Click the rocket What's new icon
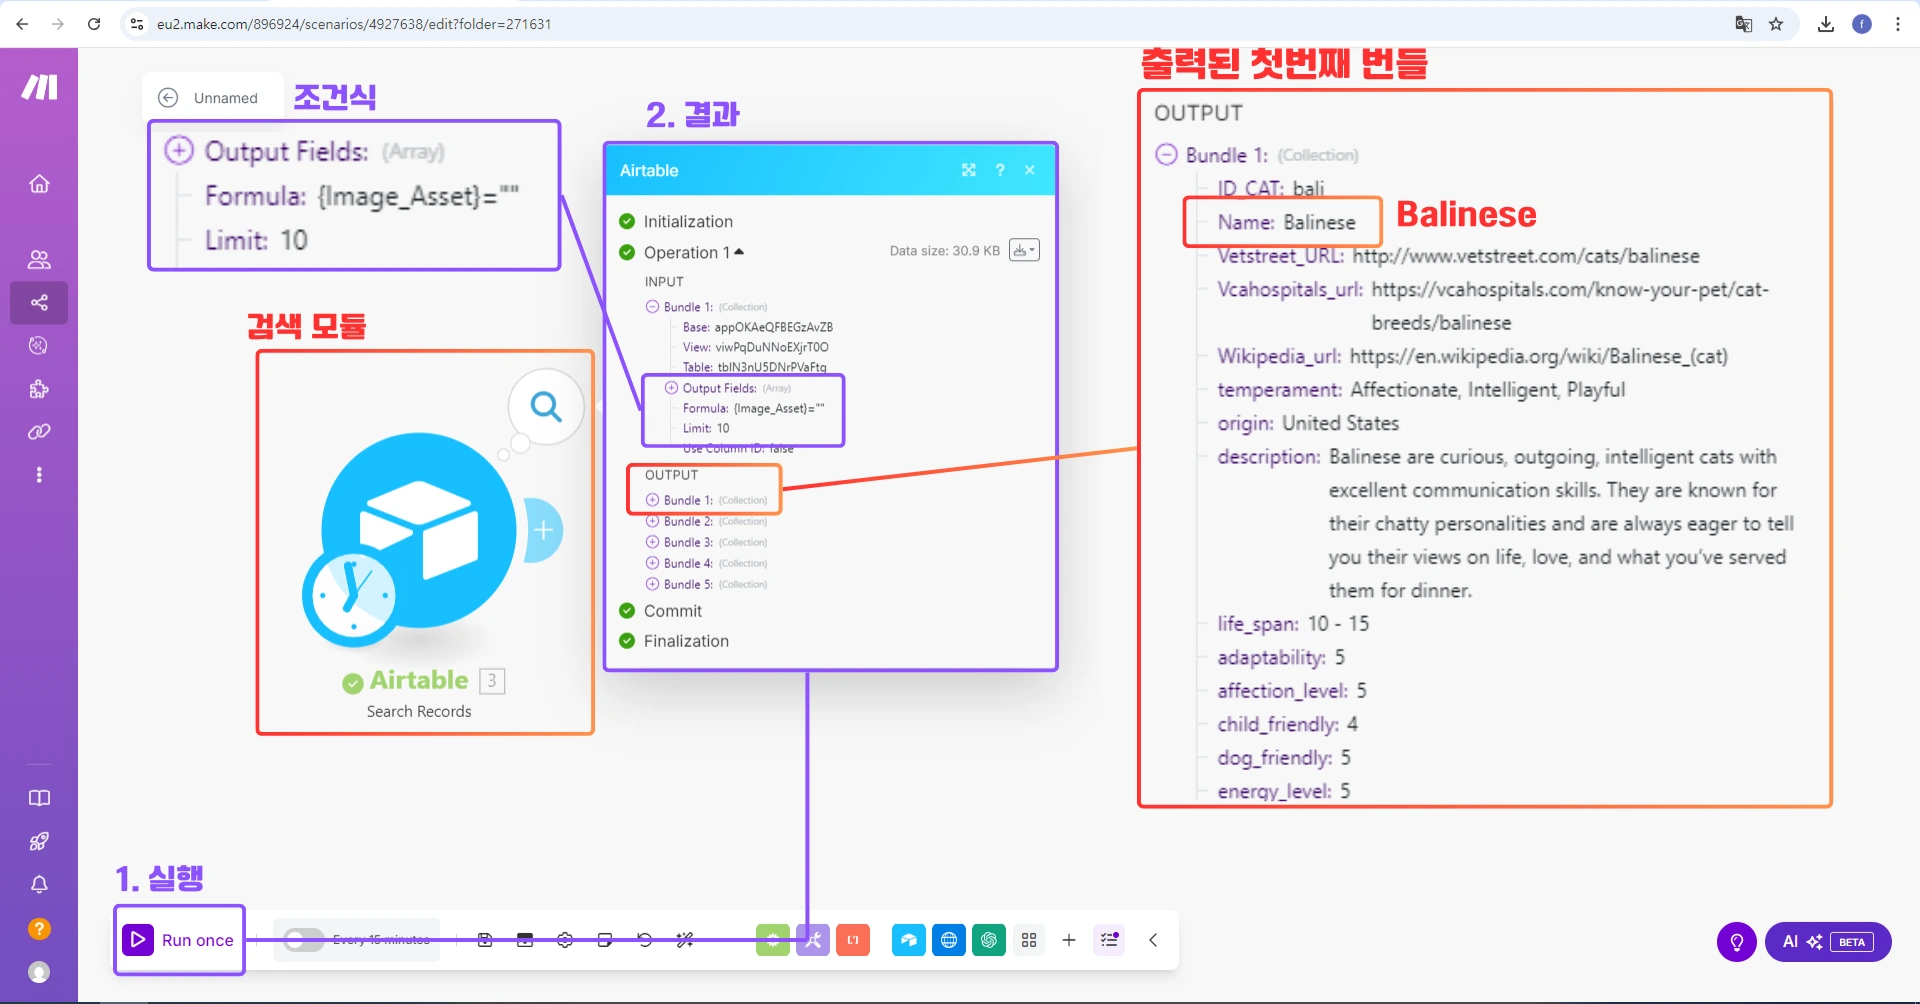This screenshot has height=1004, width=1920. click(39, 841)
